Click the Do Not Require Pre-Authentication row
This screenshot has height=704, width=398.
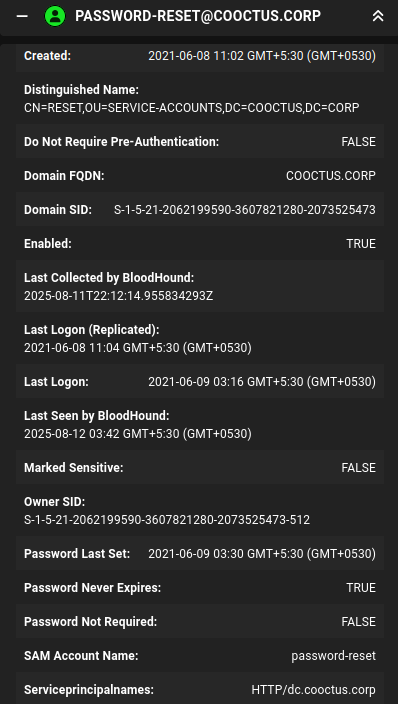(200, 142)
